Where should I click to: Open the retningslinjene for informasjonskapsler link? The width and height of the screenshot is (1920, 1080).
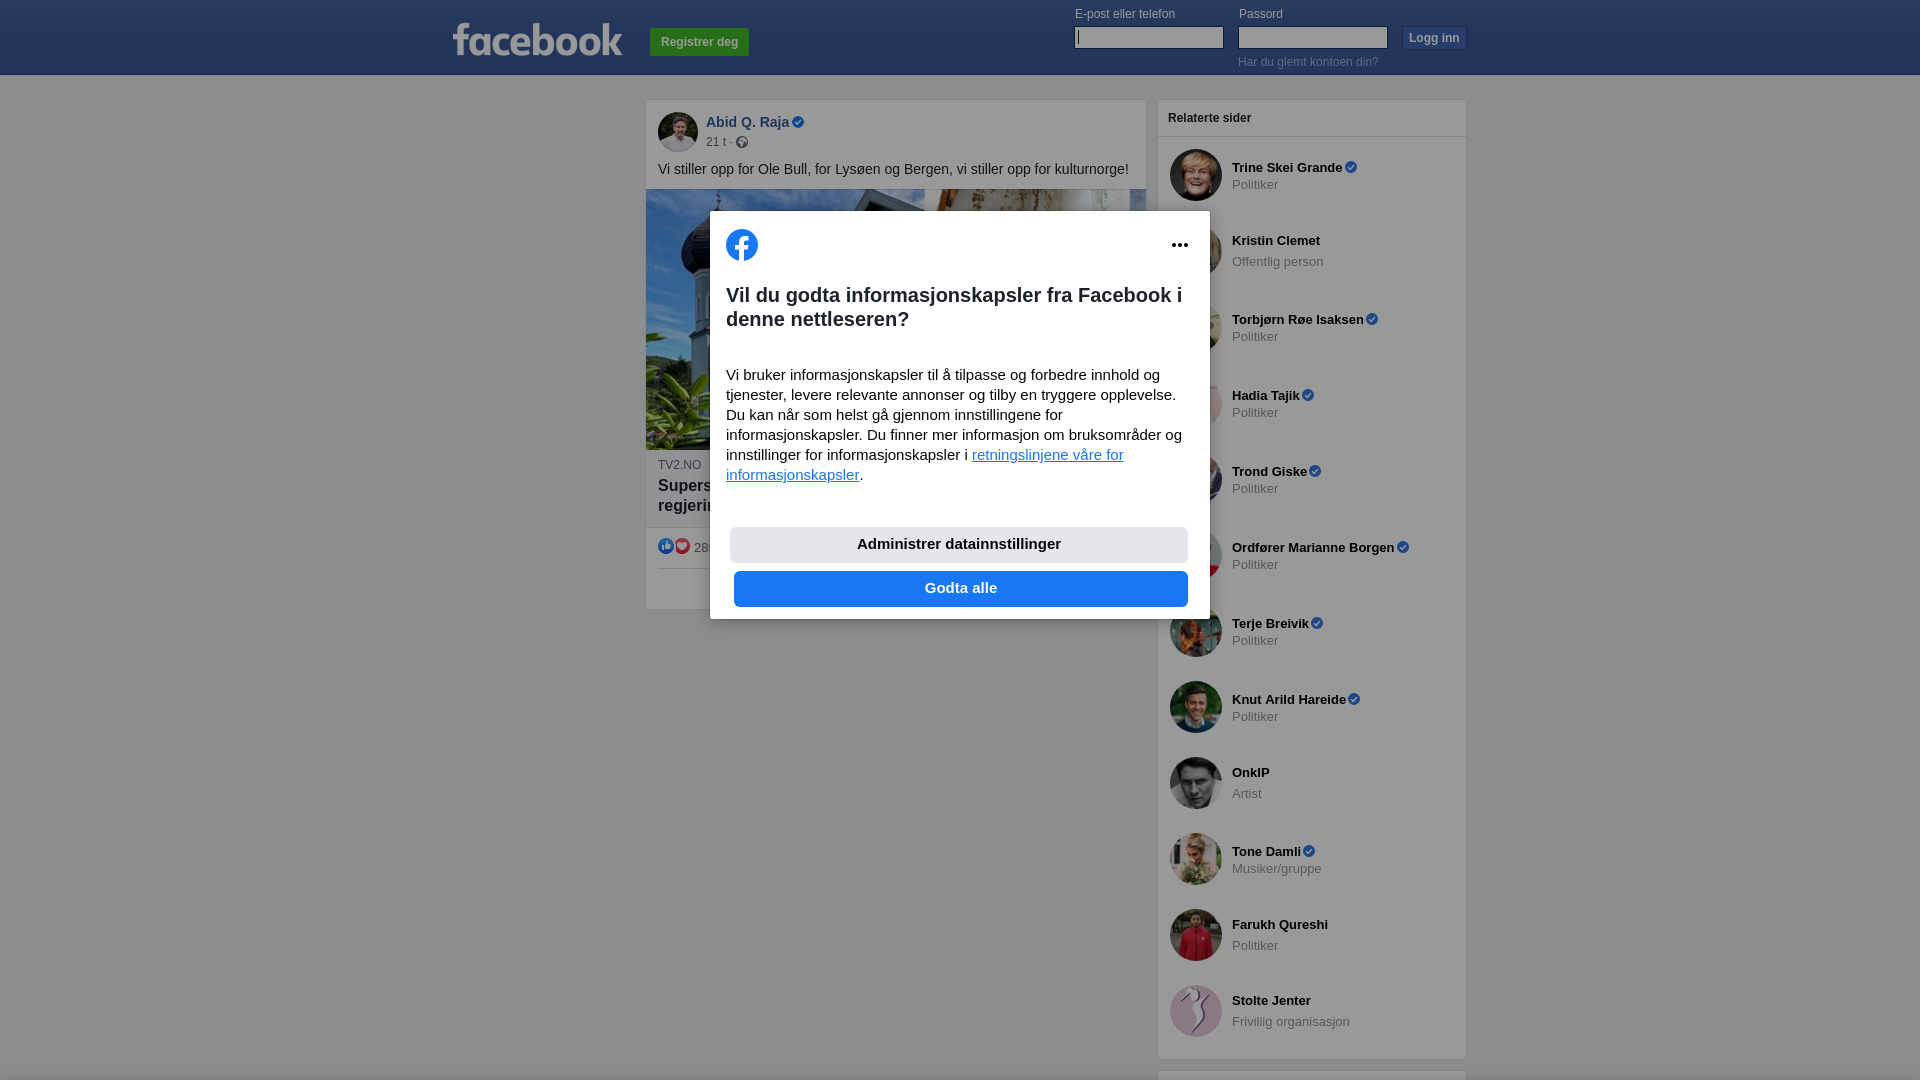point(925,465)
